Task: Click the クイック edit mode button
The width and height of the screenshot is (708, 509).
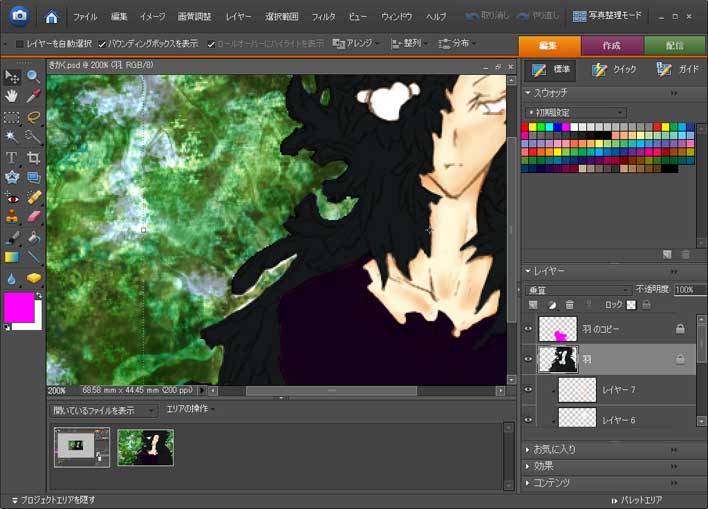Action: click(x=615, y=70)
